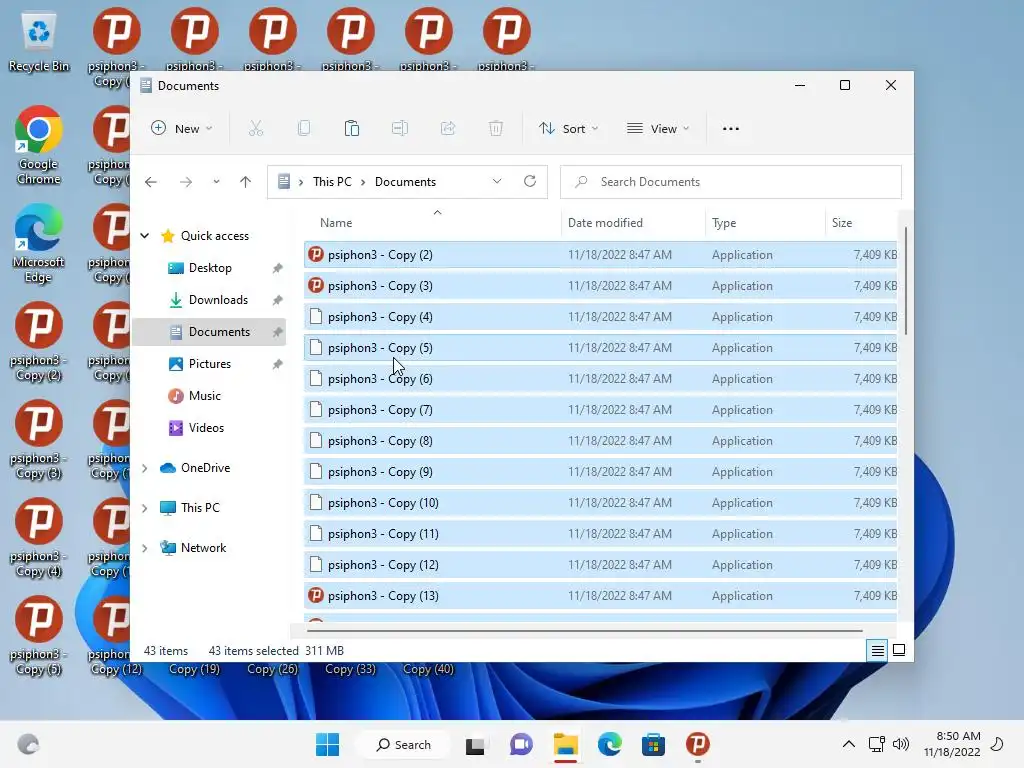Select file psiphon3 - Copy (10)
The image size is (1024, 768).
(x=600, y=503)
